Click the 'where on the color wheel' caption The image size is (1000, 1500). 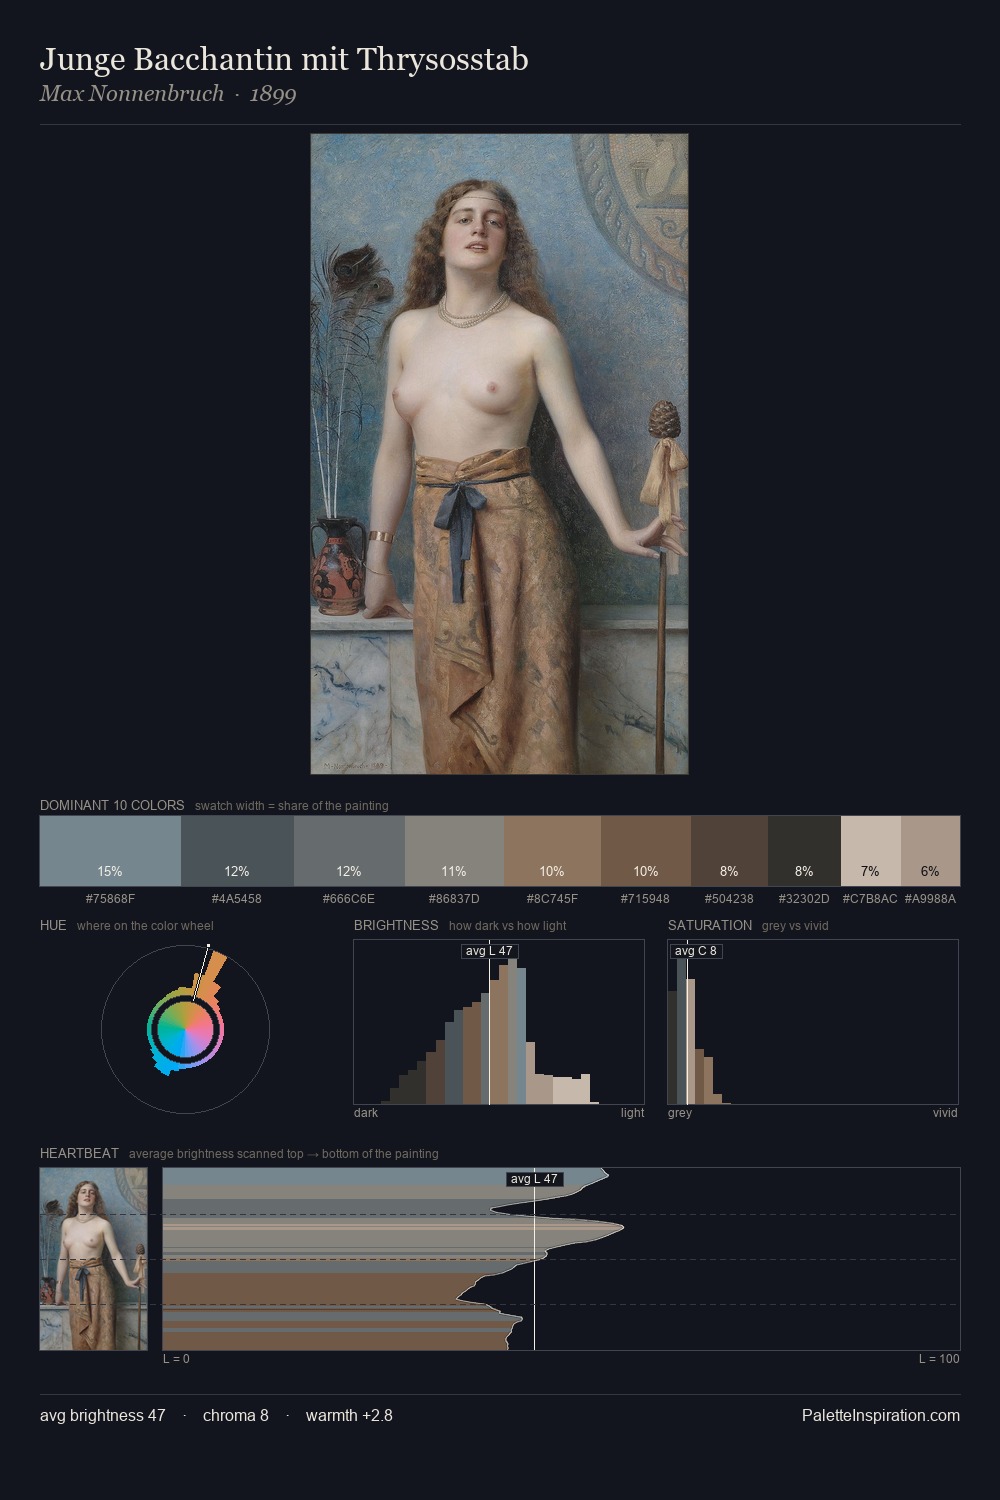145,926
